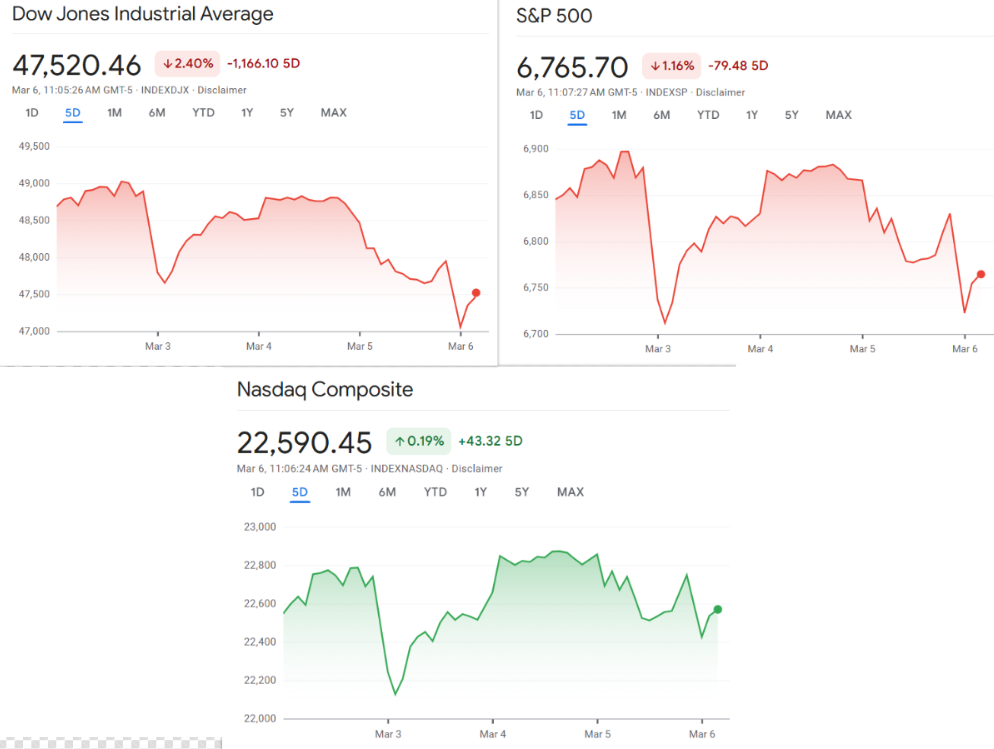This screenshot has width=994, height=749.
Task: Click S&P 500 chart's red endpoint dot
Action: point(981,274)
